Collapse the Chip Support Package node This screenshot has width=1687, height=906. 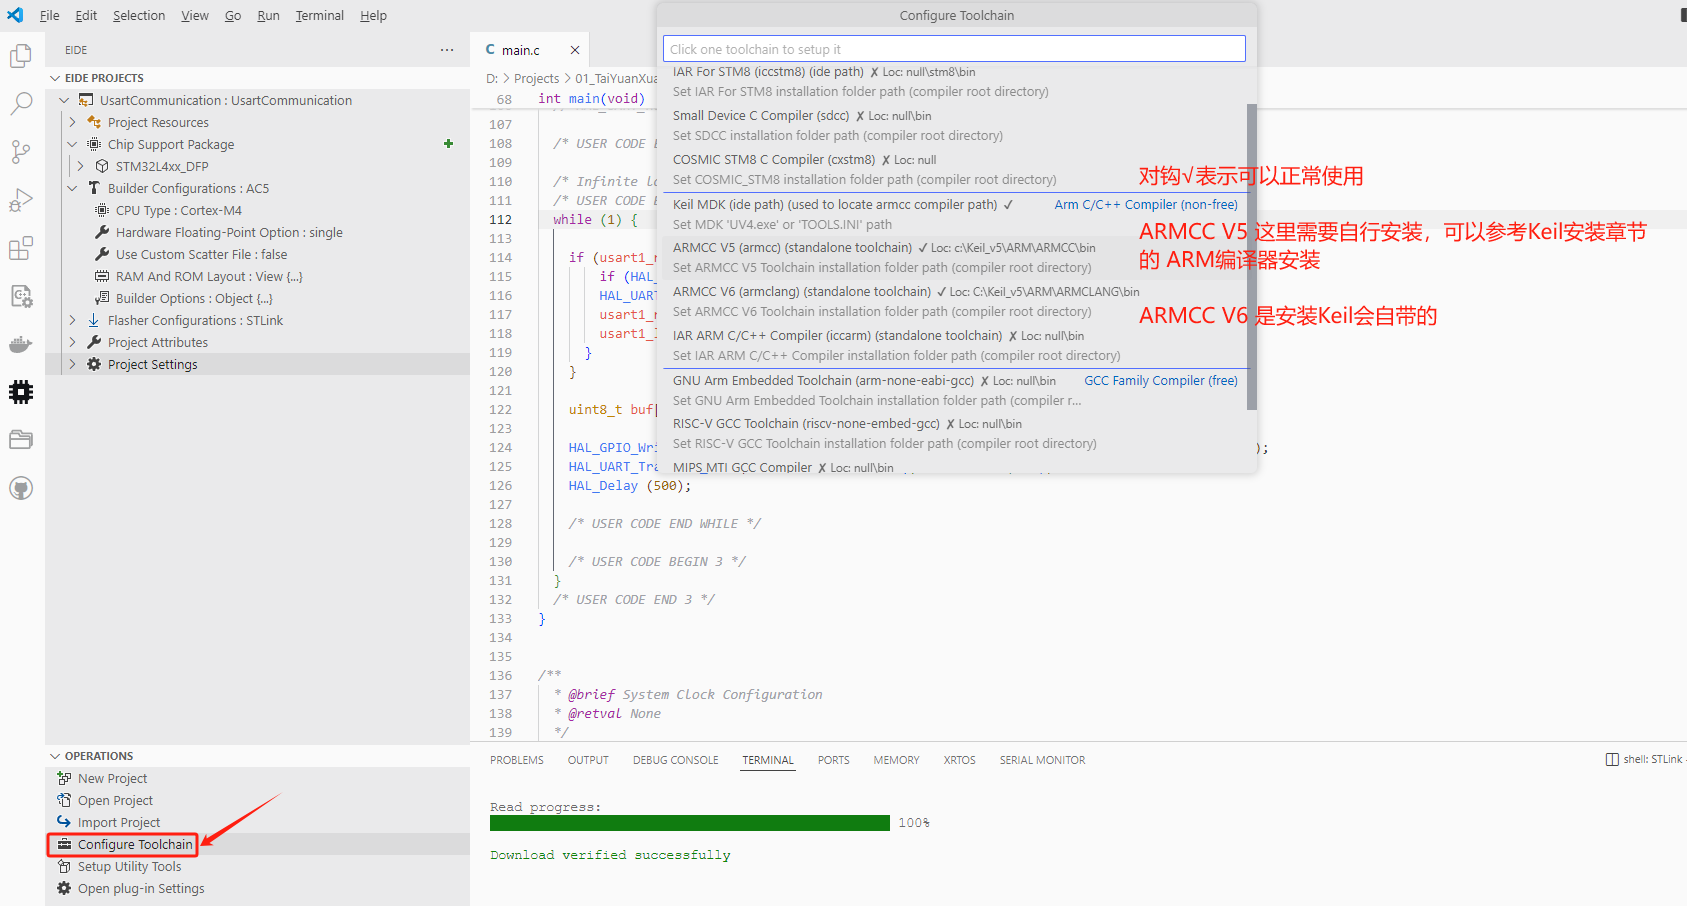click(72, 144)
